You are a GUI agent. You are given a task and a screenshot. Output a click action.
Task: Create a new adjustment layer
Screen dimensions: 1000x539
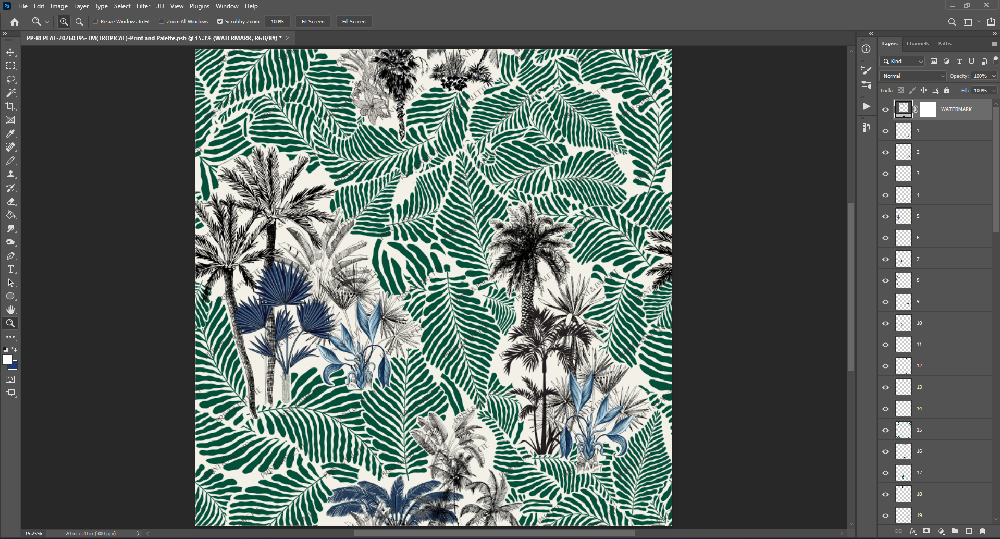[x=941, y=531]
